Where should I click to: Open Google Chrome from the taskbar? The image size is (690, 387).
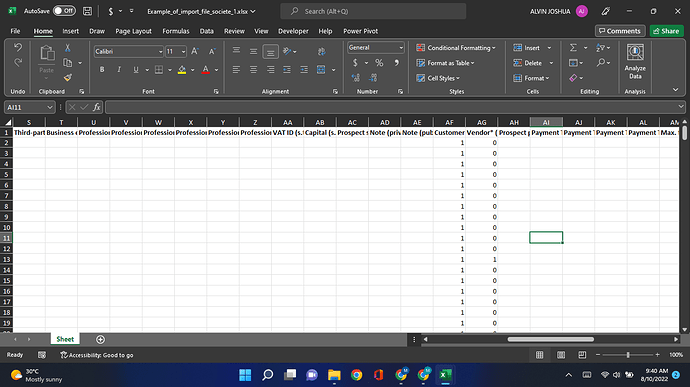[x=356, y=375]
